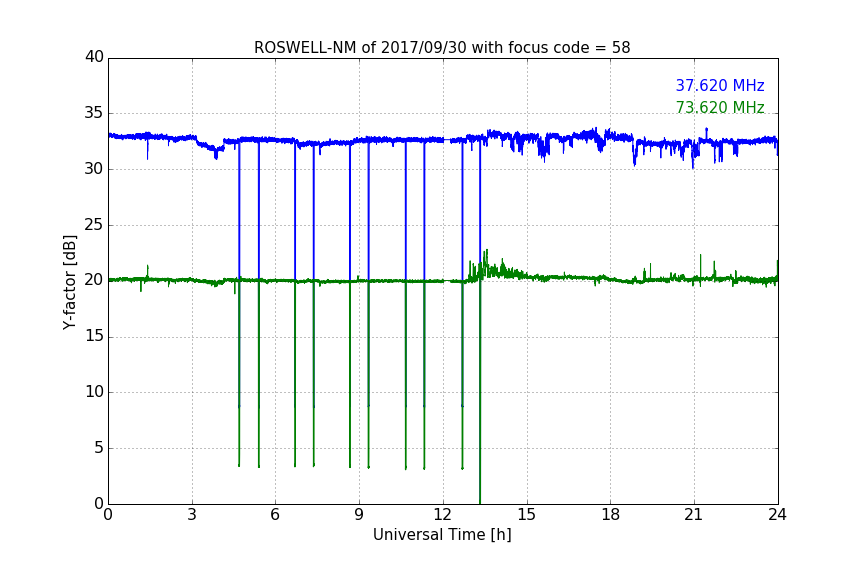Click the x-axis tick label '9'
The image size is (864, 576).
(359, 515)
